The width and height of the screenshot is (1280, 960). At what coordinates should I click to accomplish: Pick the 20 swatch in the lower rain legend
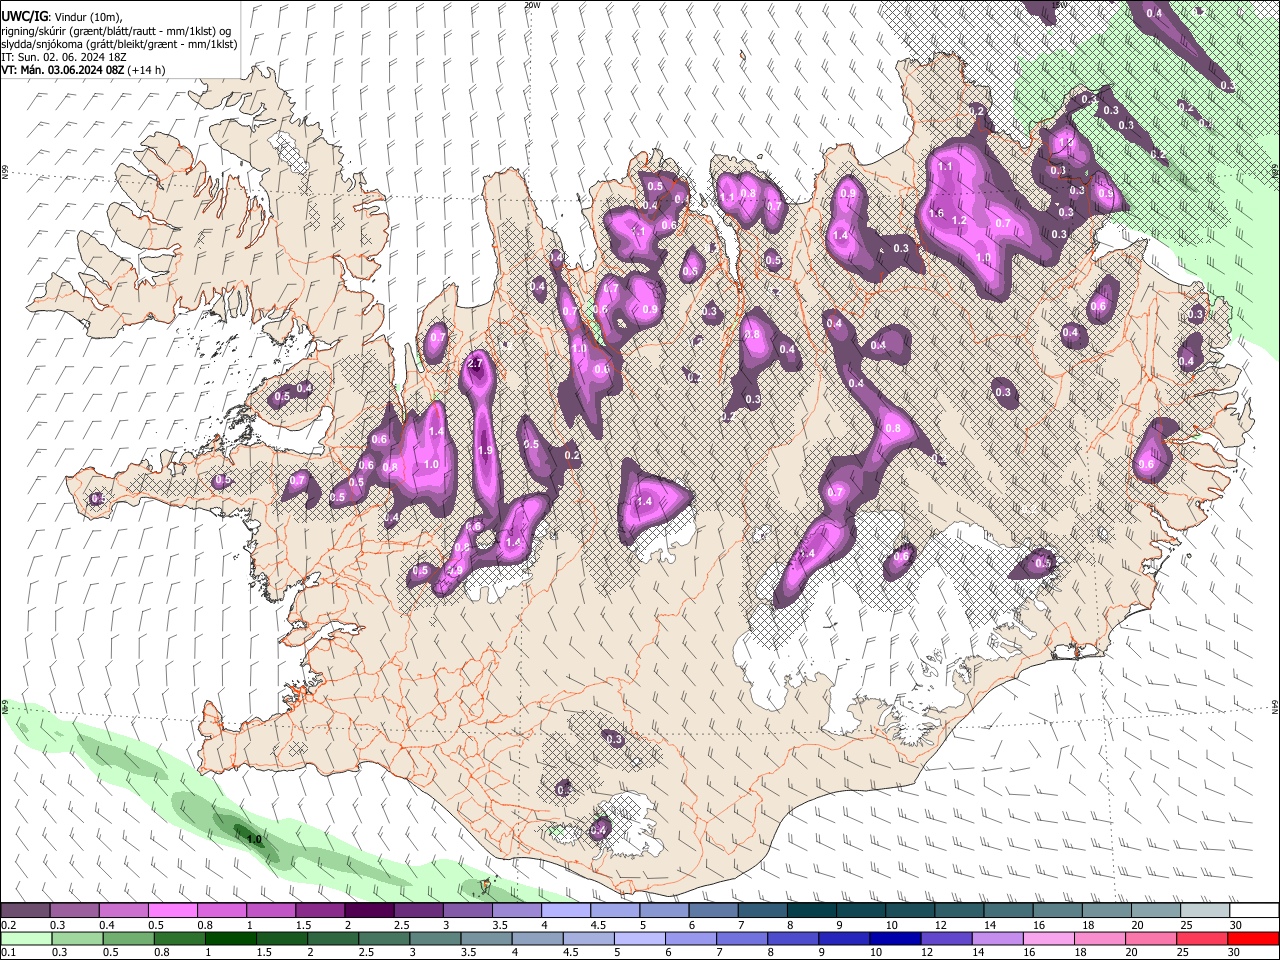[x=1152, y=938]
